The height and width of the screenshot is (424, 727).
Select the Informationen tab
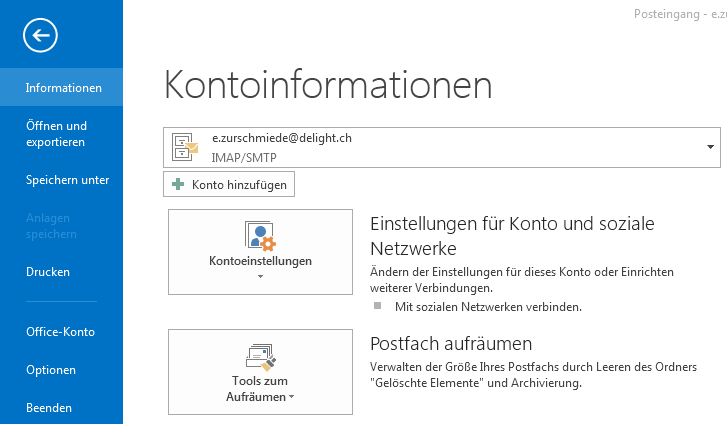point(61,87)
